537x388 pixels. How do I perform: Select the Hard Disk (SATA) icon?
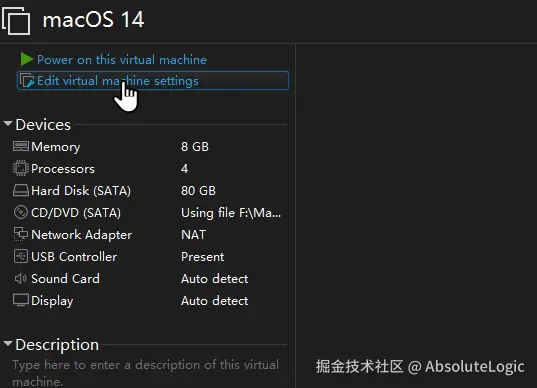21,190
